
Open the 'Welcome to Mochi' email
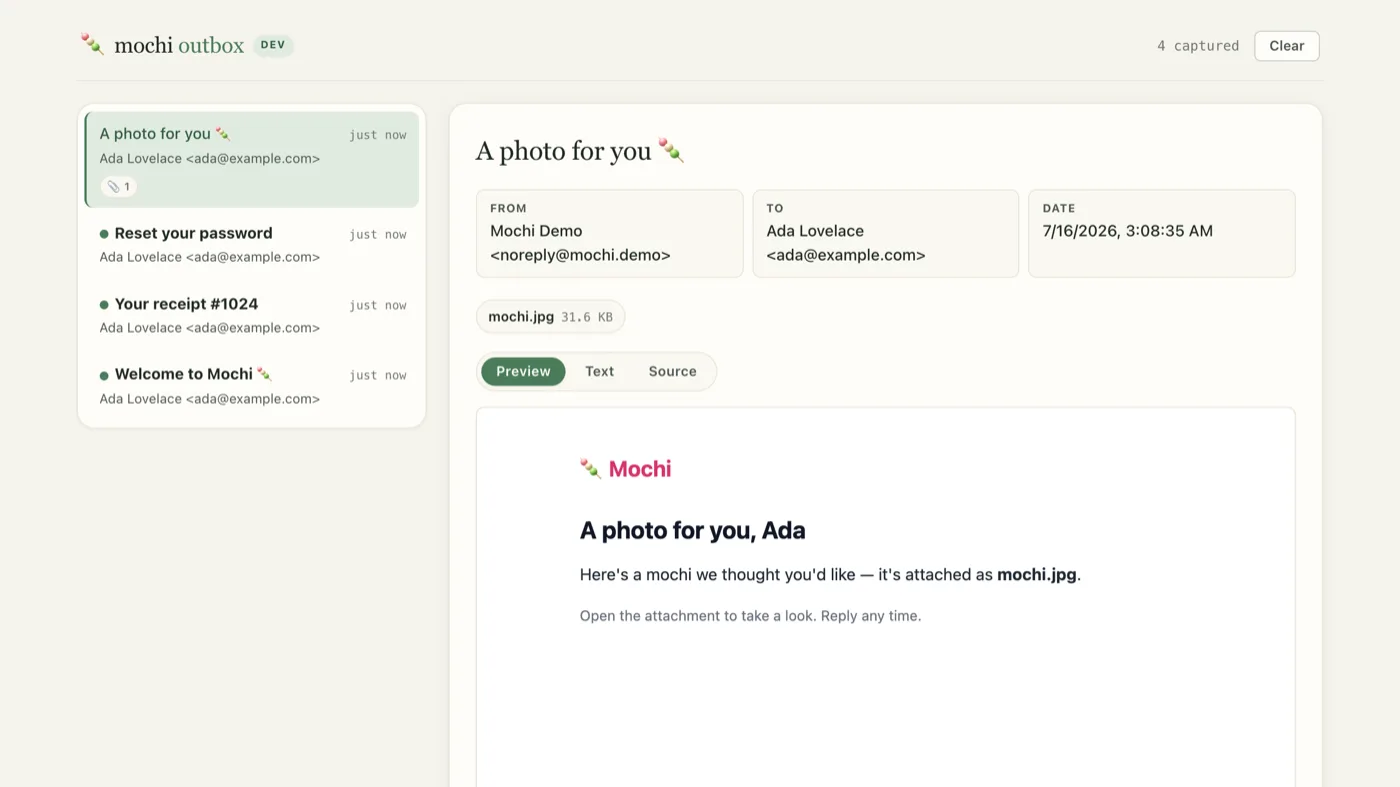pyautogui.click(x=252, y=386)
